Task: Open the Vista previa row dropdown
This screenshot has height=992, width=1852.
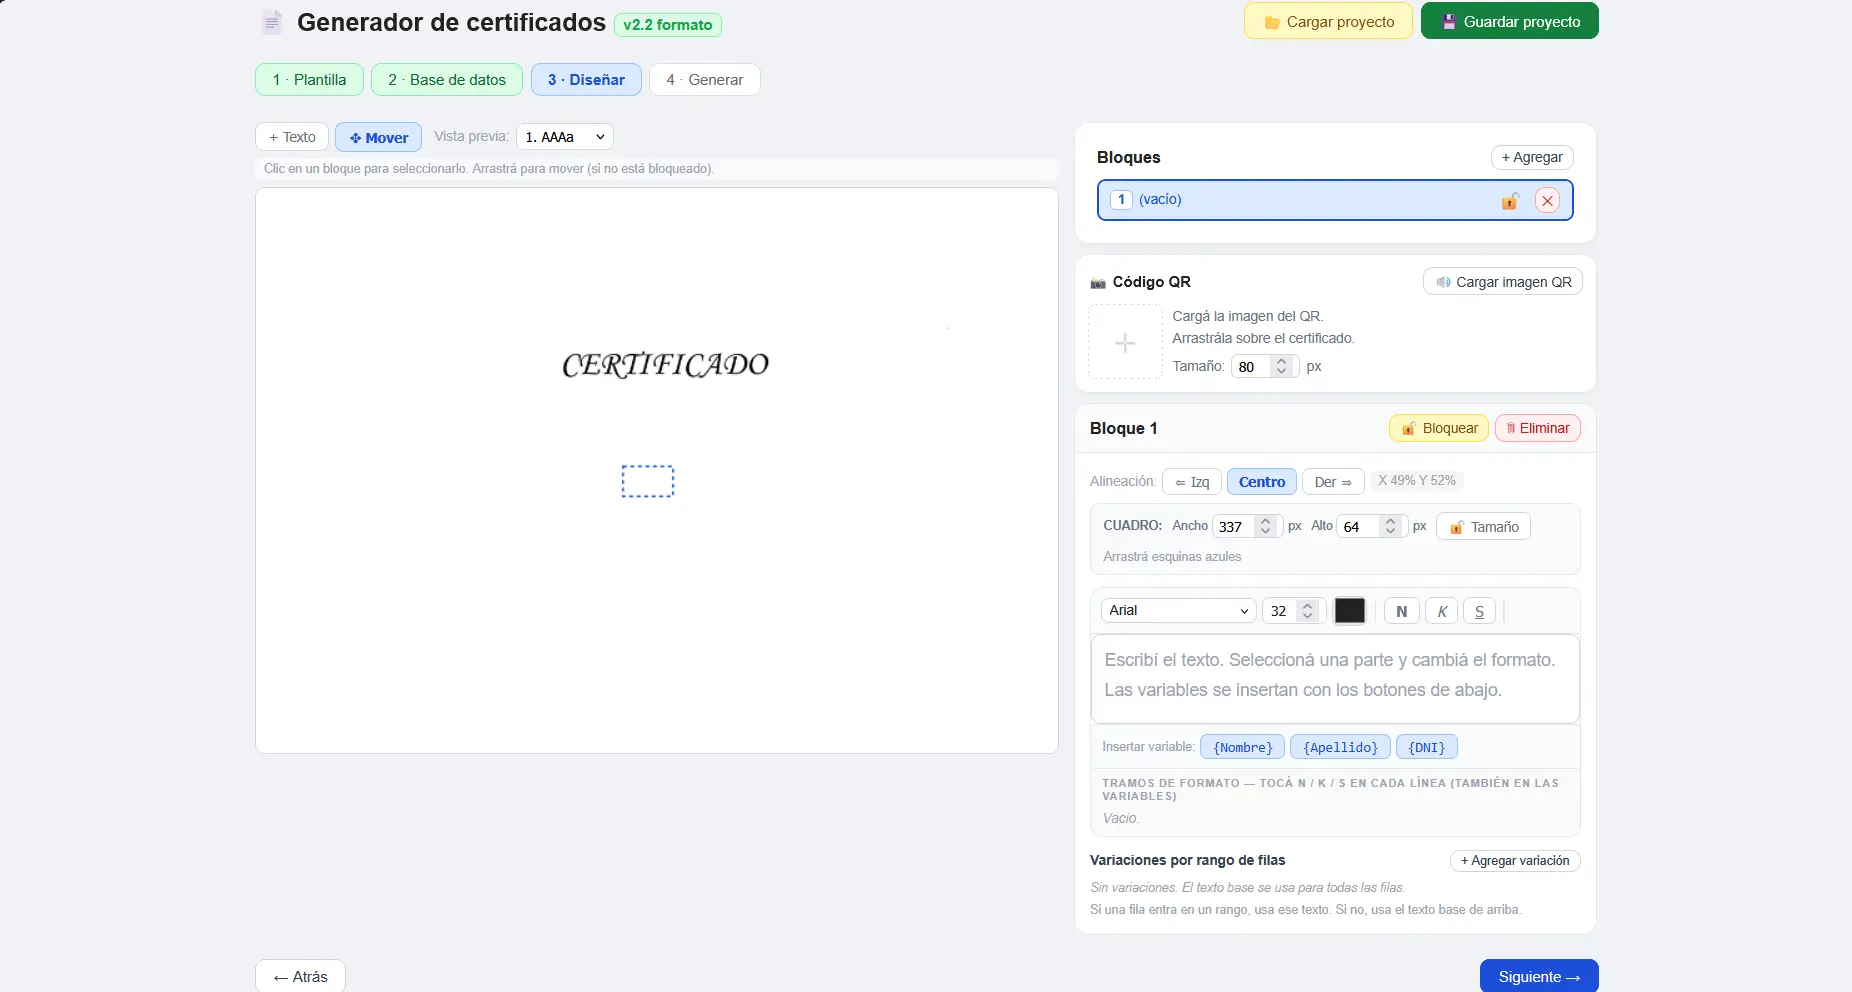Action: (565, 137)
